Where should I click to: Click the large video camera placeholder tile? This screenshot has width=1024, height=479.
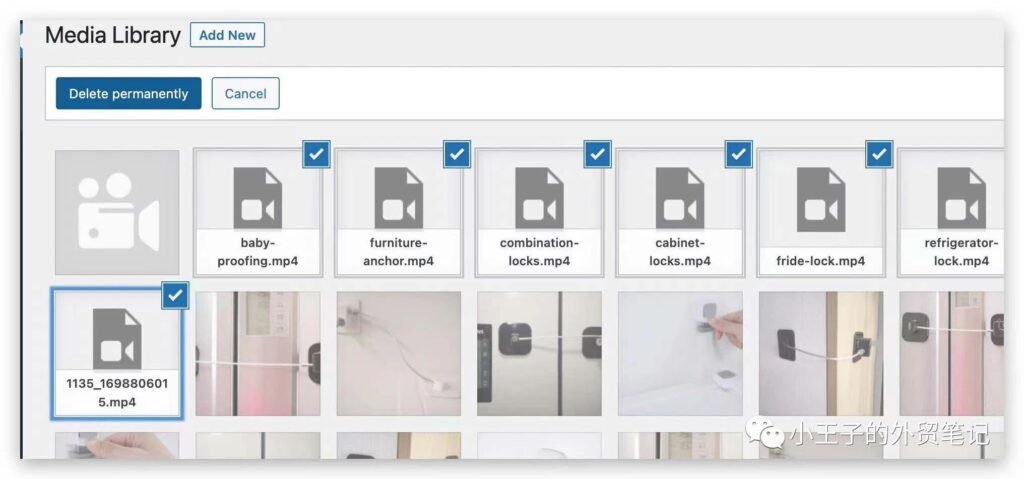point(117,212)
